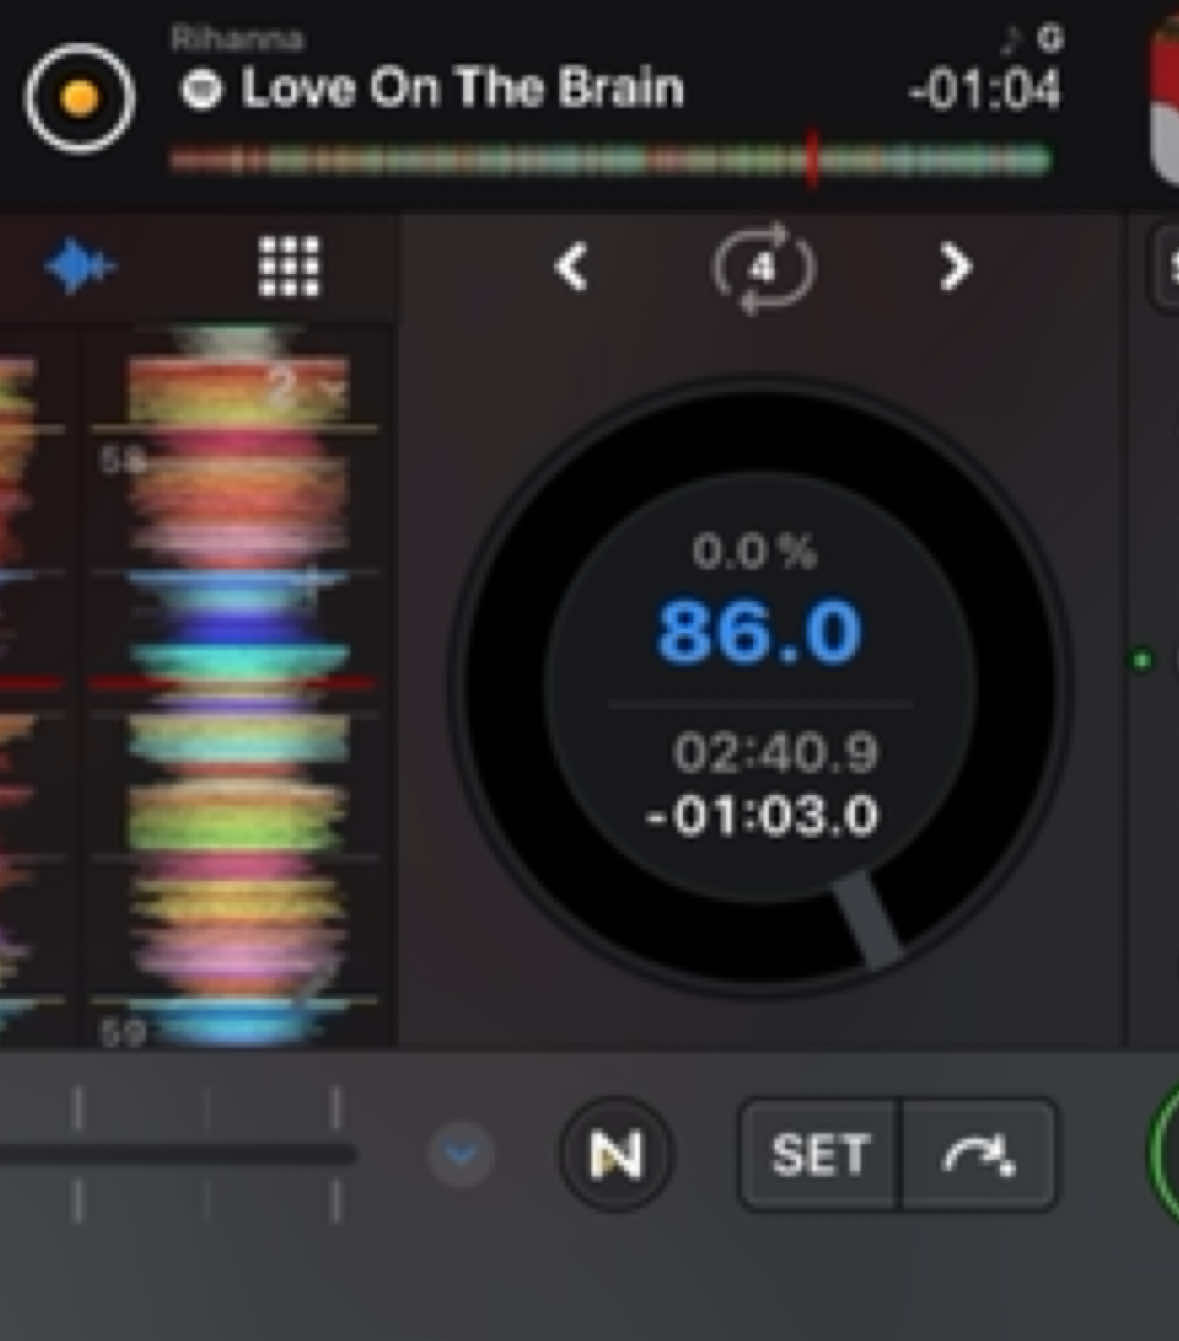This screenshot has height=1341, width=1179.
Task: Click the small icon before the song title
Action: pos(201,90)
